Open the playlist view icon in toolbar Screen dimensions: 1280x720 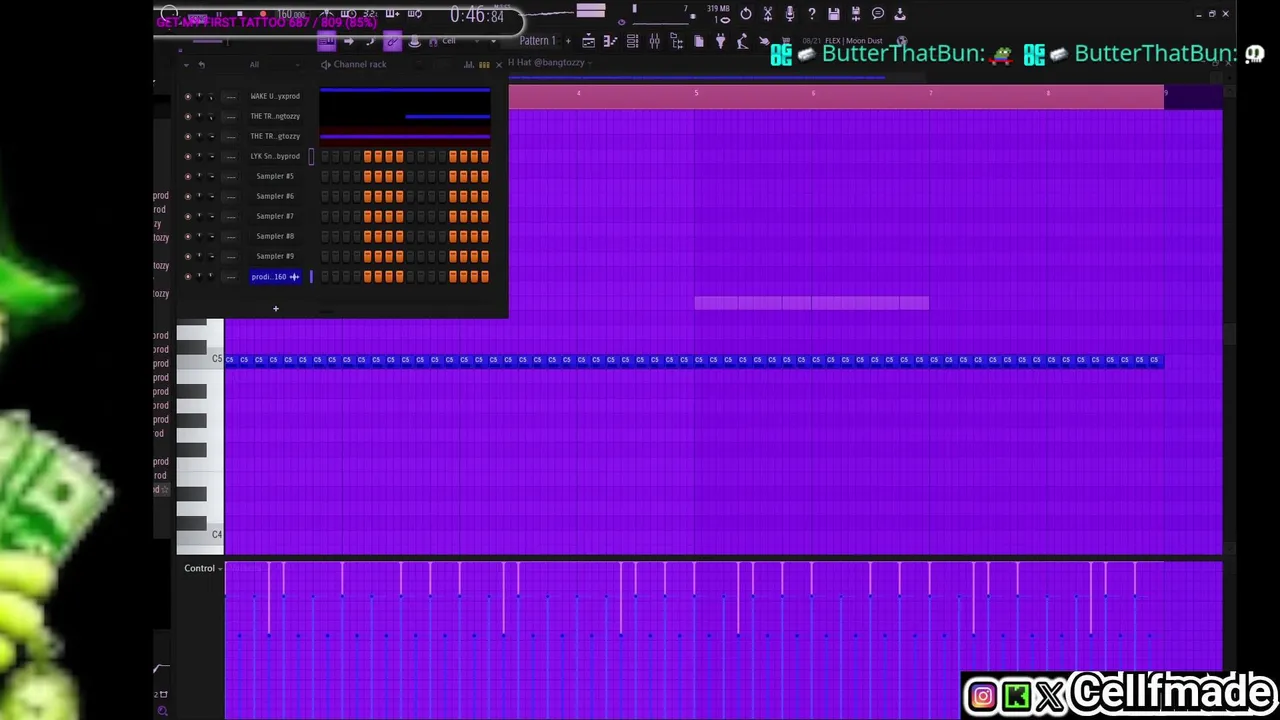[x=589, y=41]
